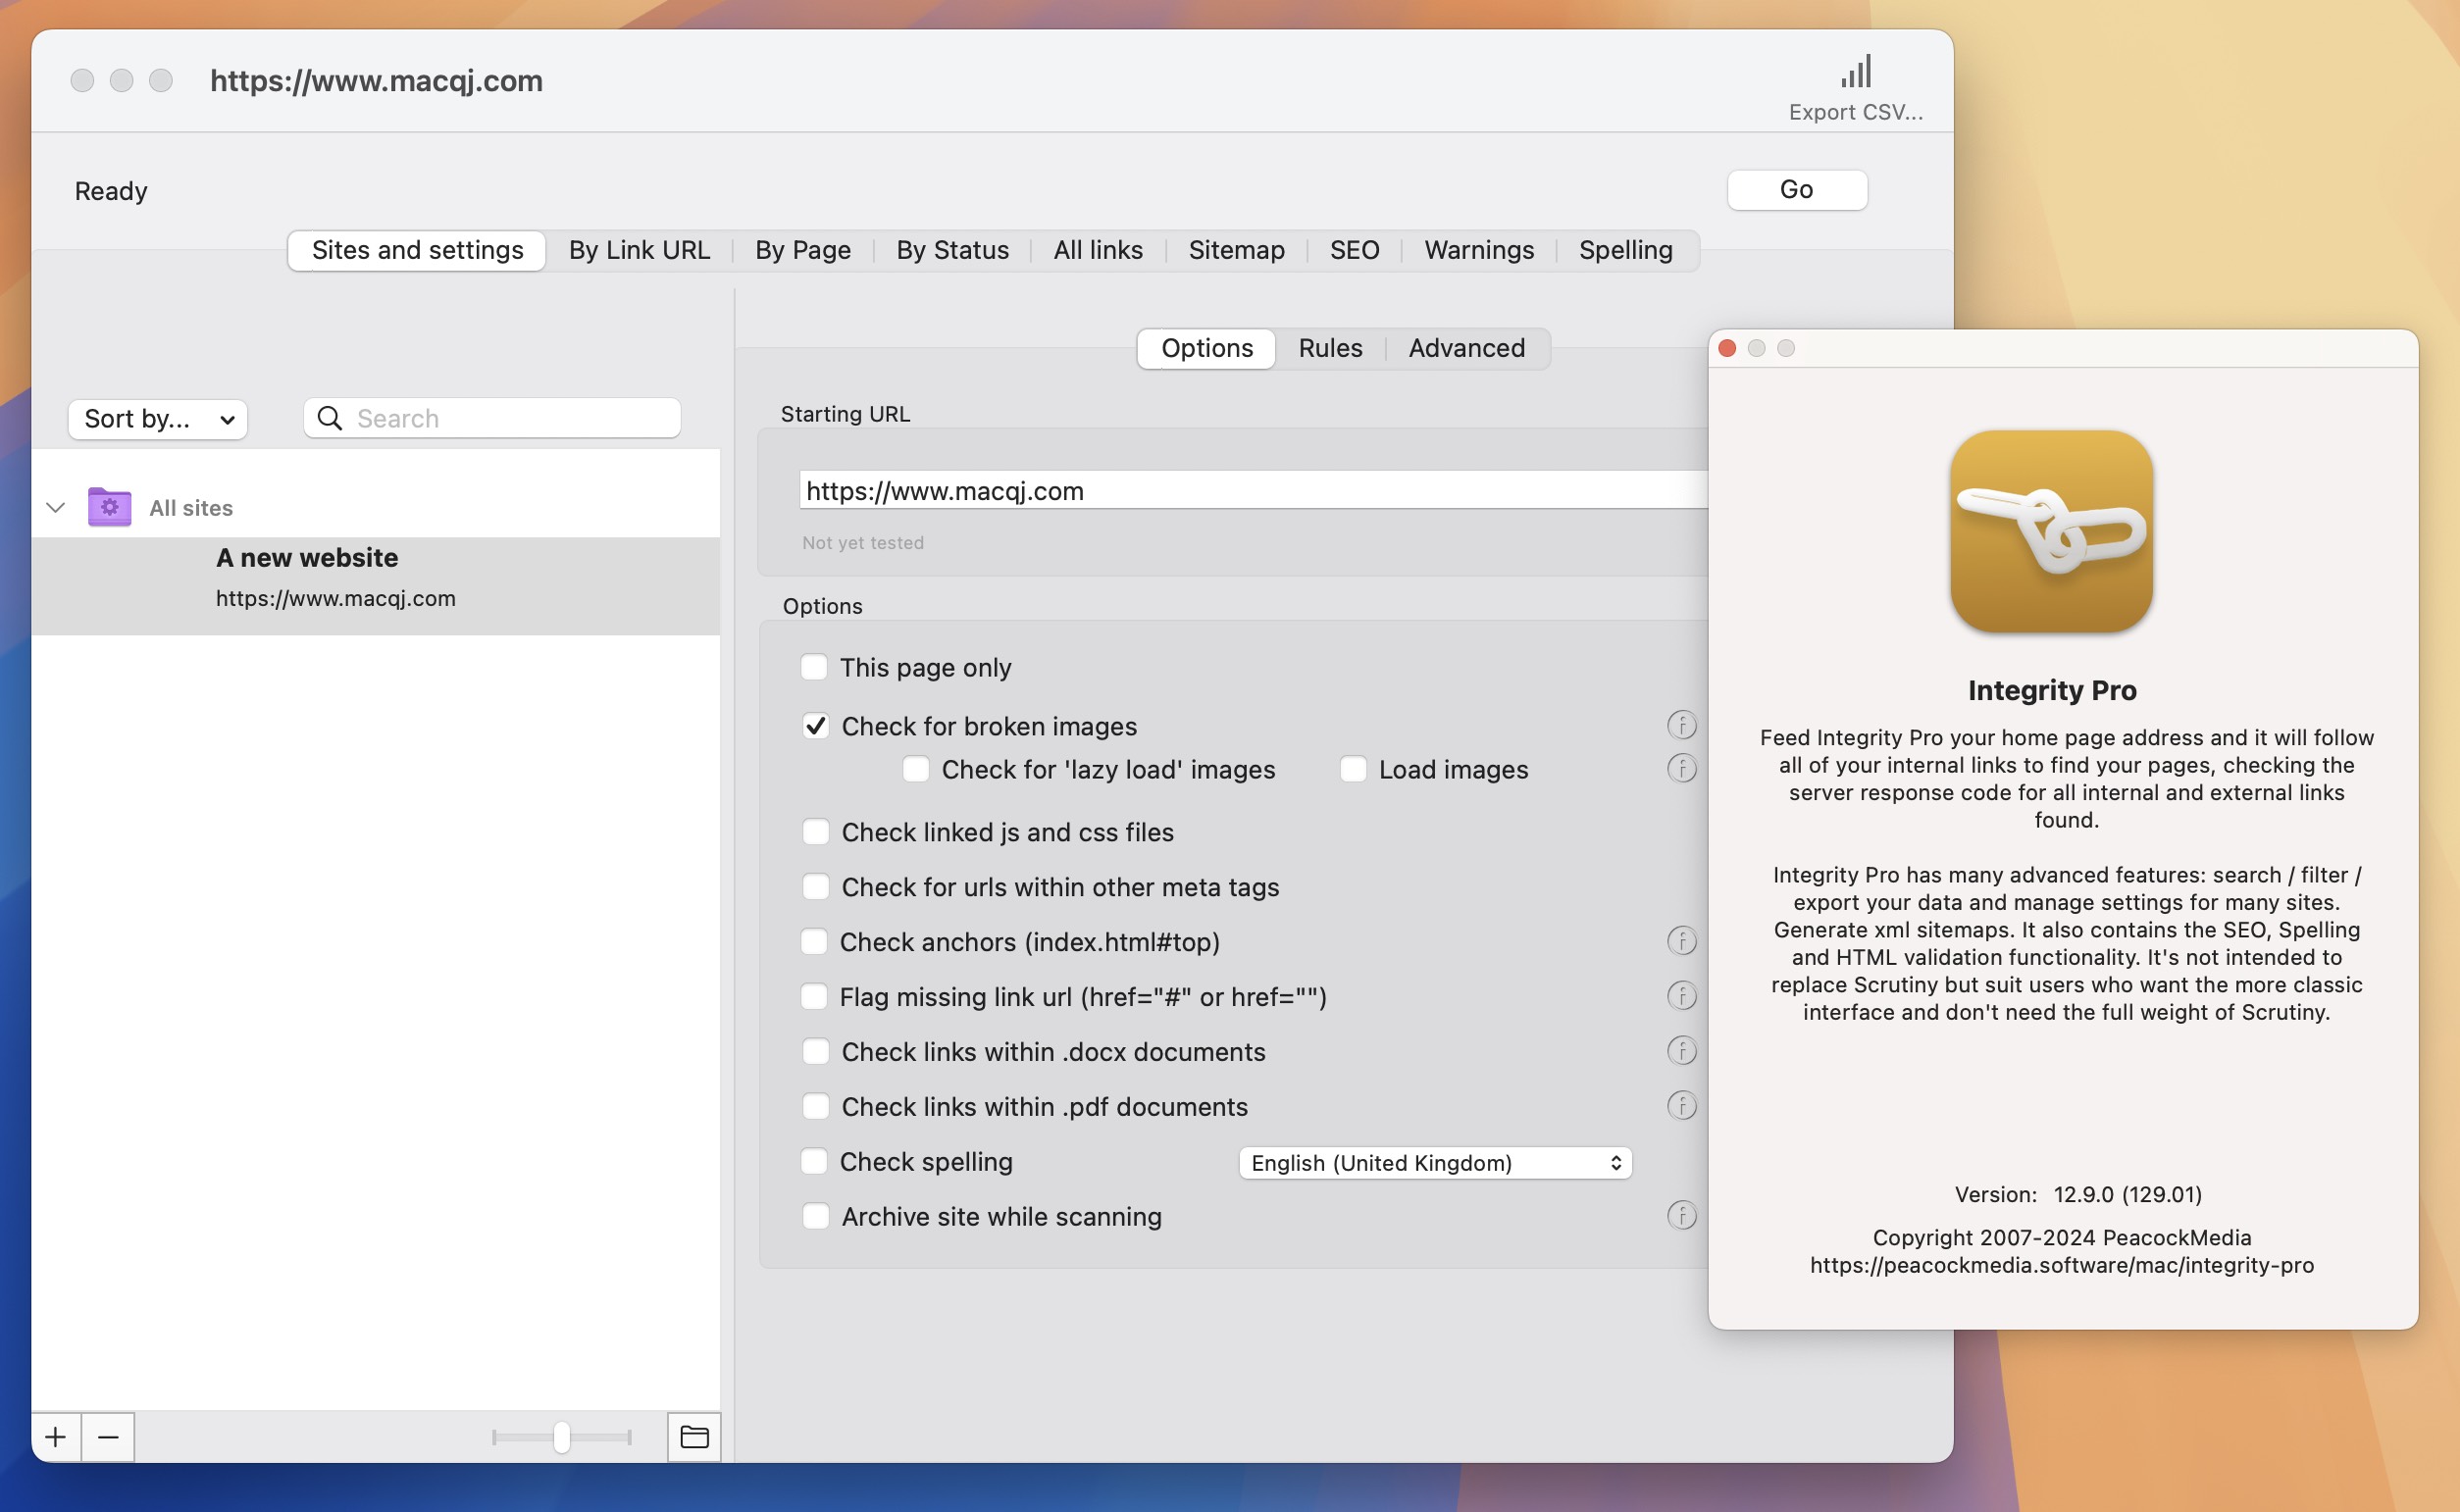Focus the sites Search field
2460x1512 pixels.
point(492,418)
